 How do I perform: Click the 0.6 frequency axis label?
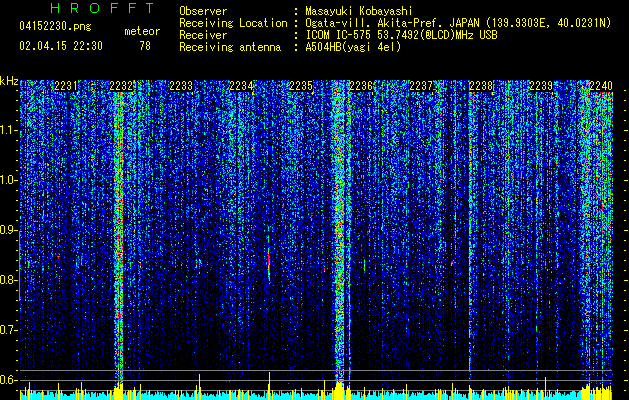coord(8,380)
